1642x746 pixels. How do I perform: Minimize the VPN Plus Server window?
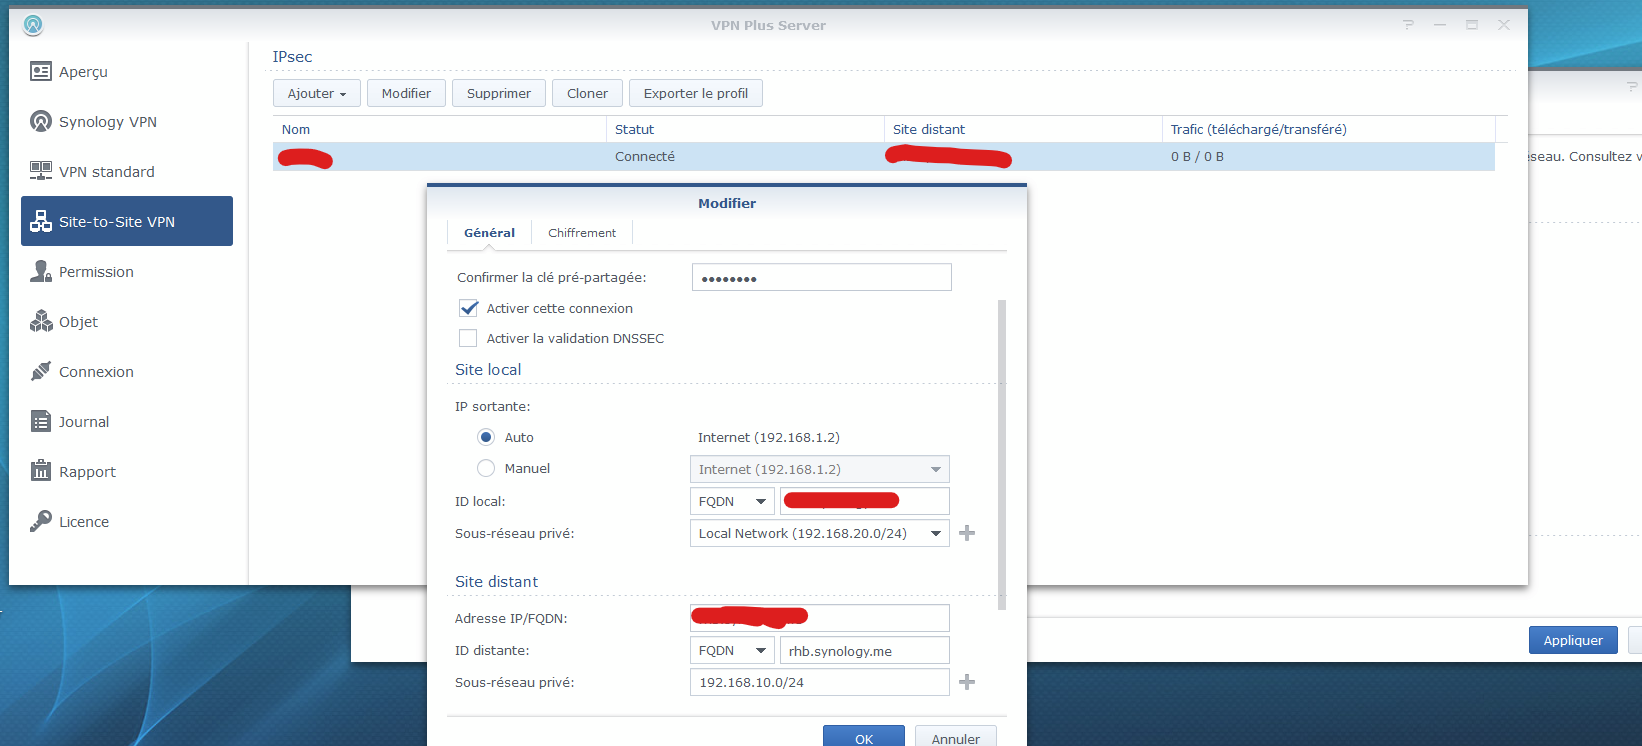tap(1440, 25)
